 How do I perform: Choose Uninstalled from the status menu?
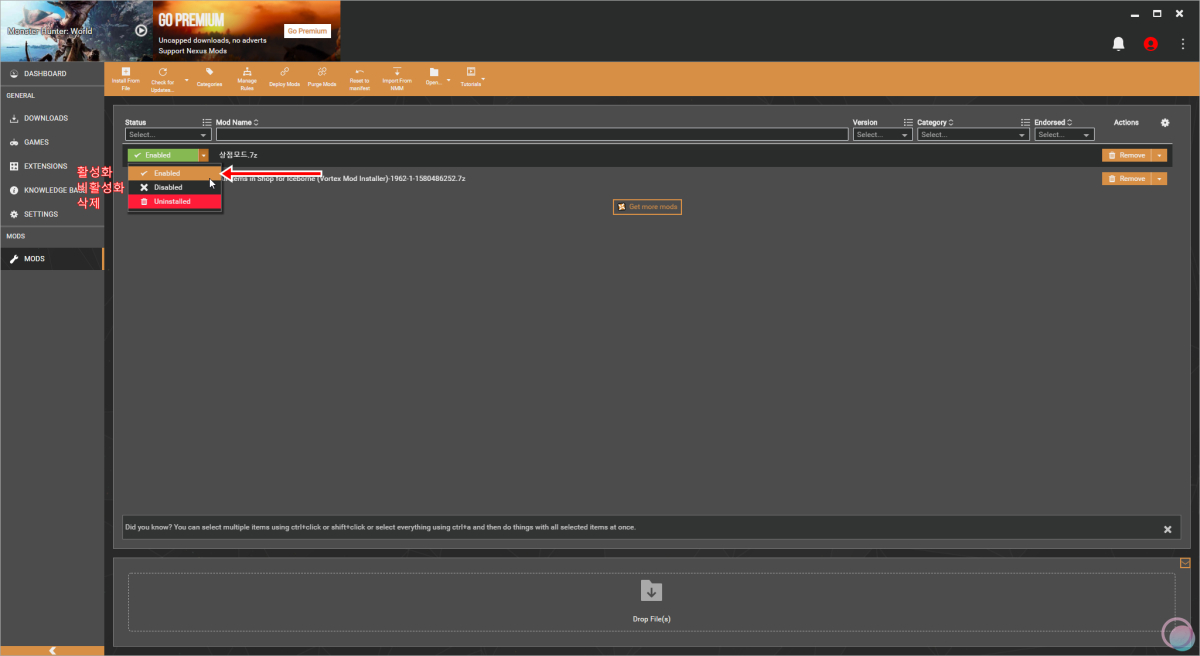(174, 201)
